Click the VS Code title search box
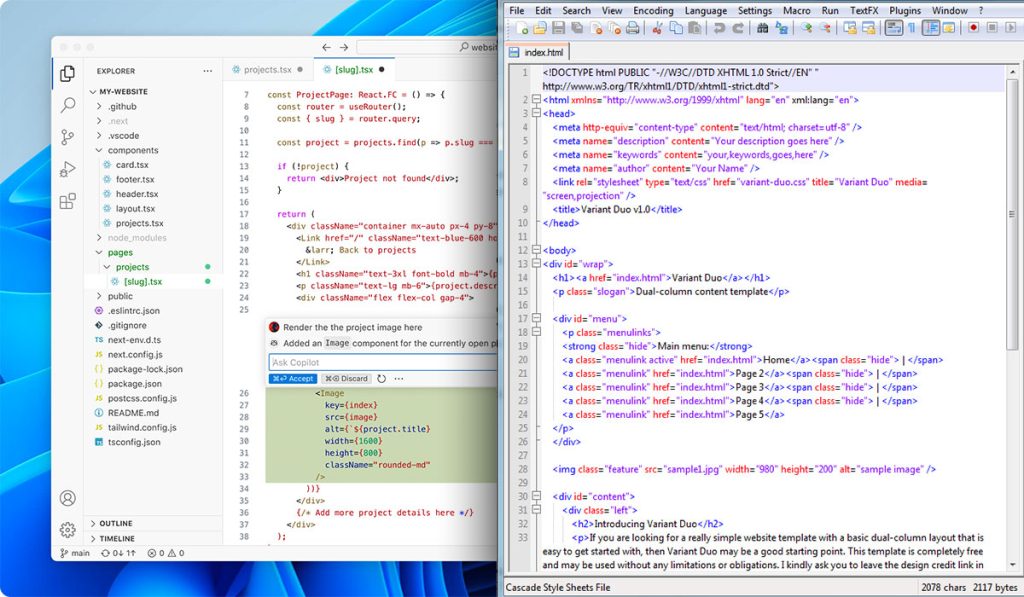This screenshot has width=1024, height=597. click(x=427, y=47)
